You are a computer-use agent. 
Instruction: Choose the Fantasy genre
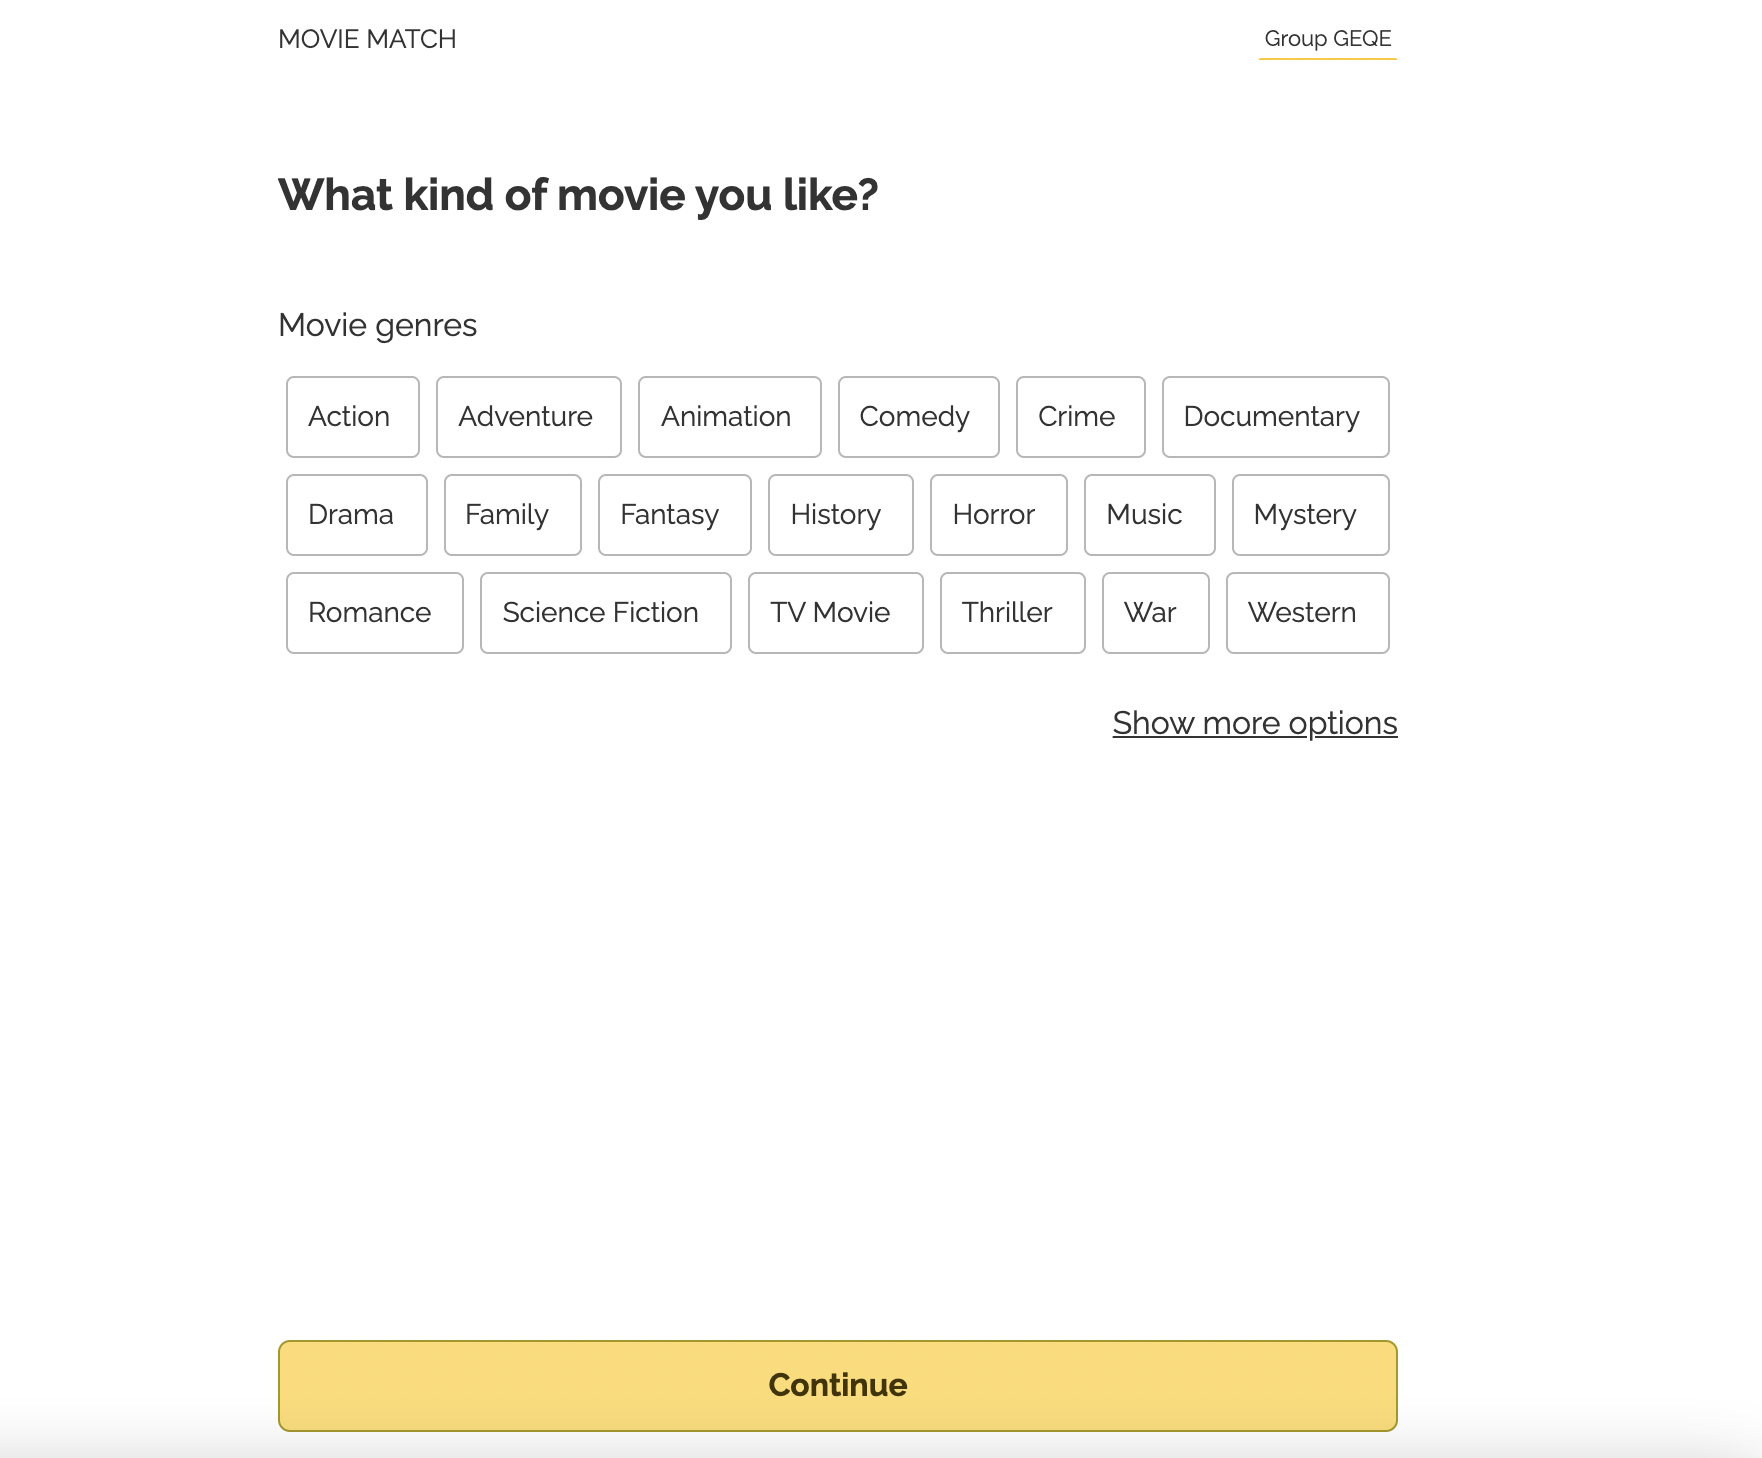(x=674, y=515)
